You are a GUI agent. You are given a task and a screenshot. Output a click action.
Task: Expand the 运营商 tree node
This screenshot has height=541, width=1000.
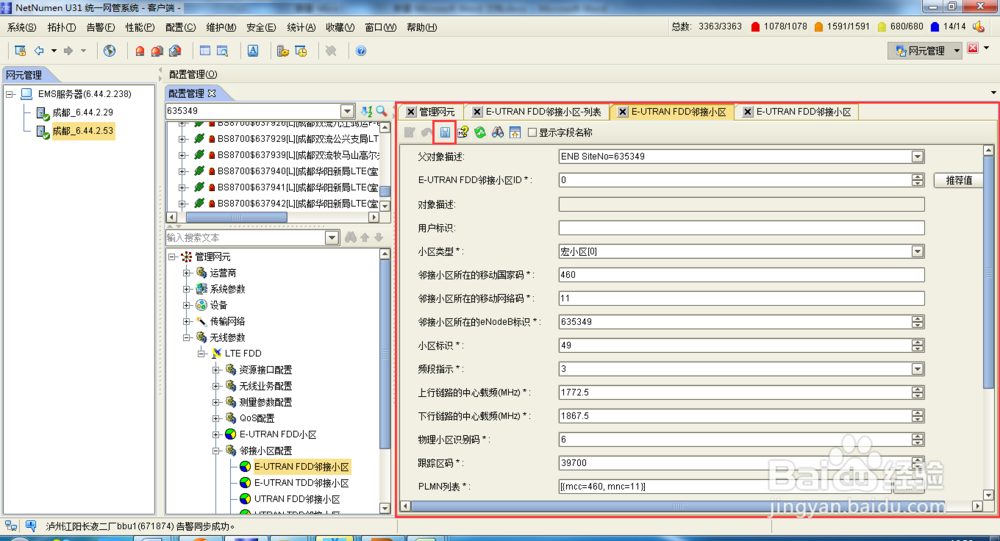coord(186,273)
